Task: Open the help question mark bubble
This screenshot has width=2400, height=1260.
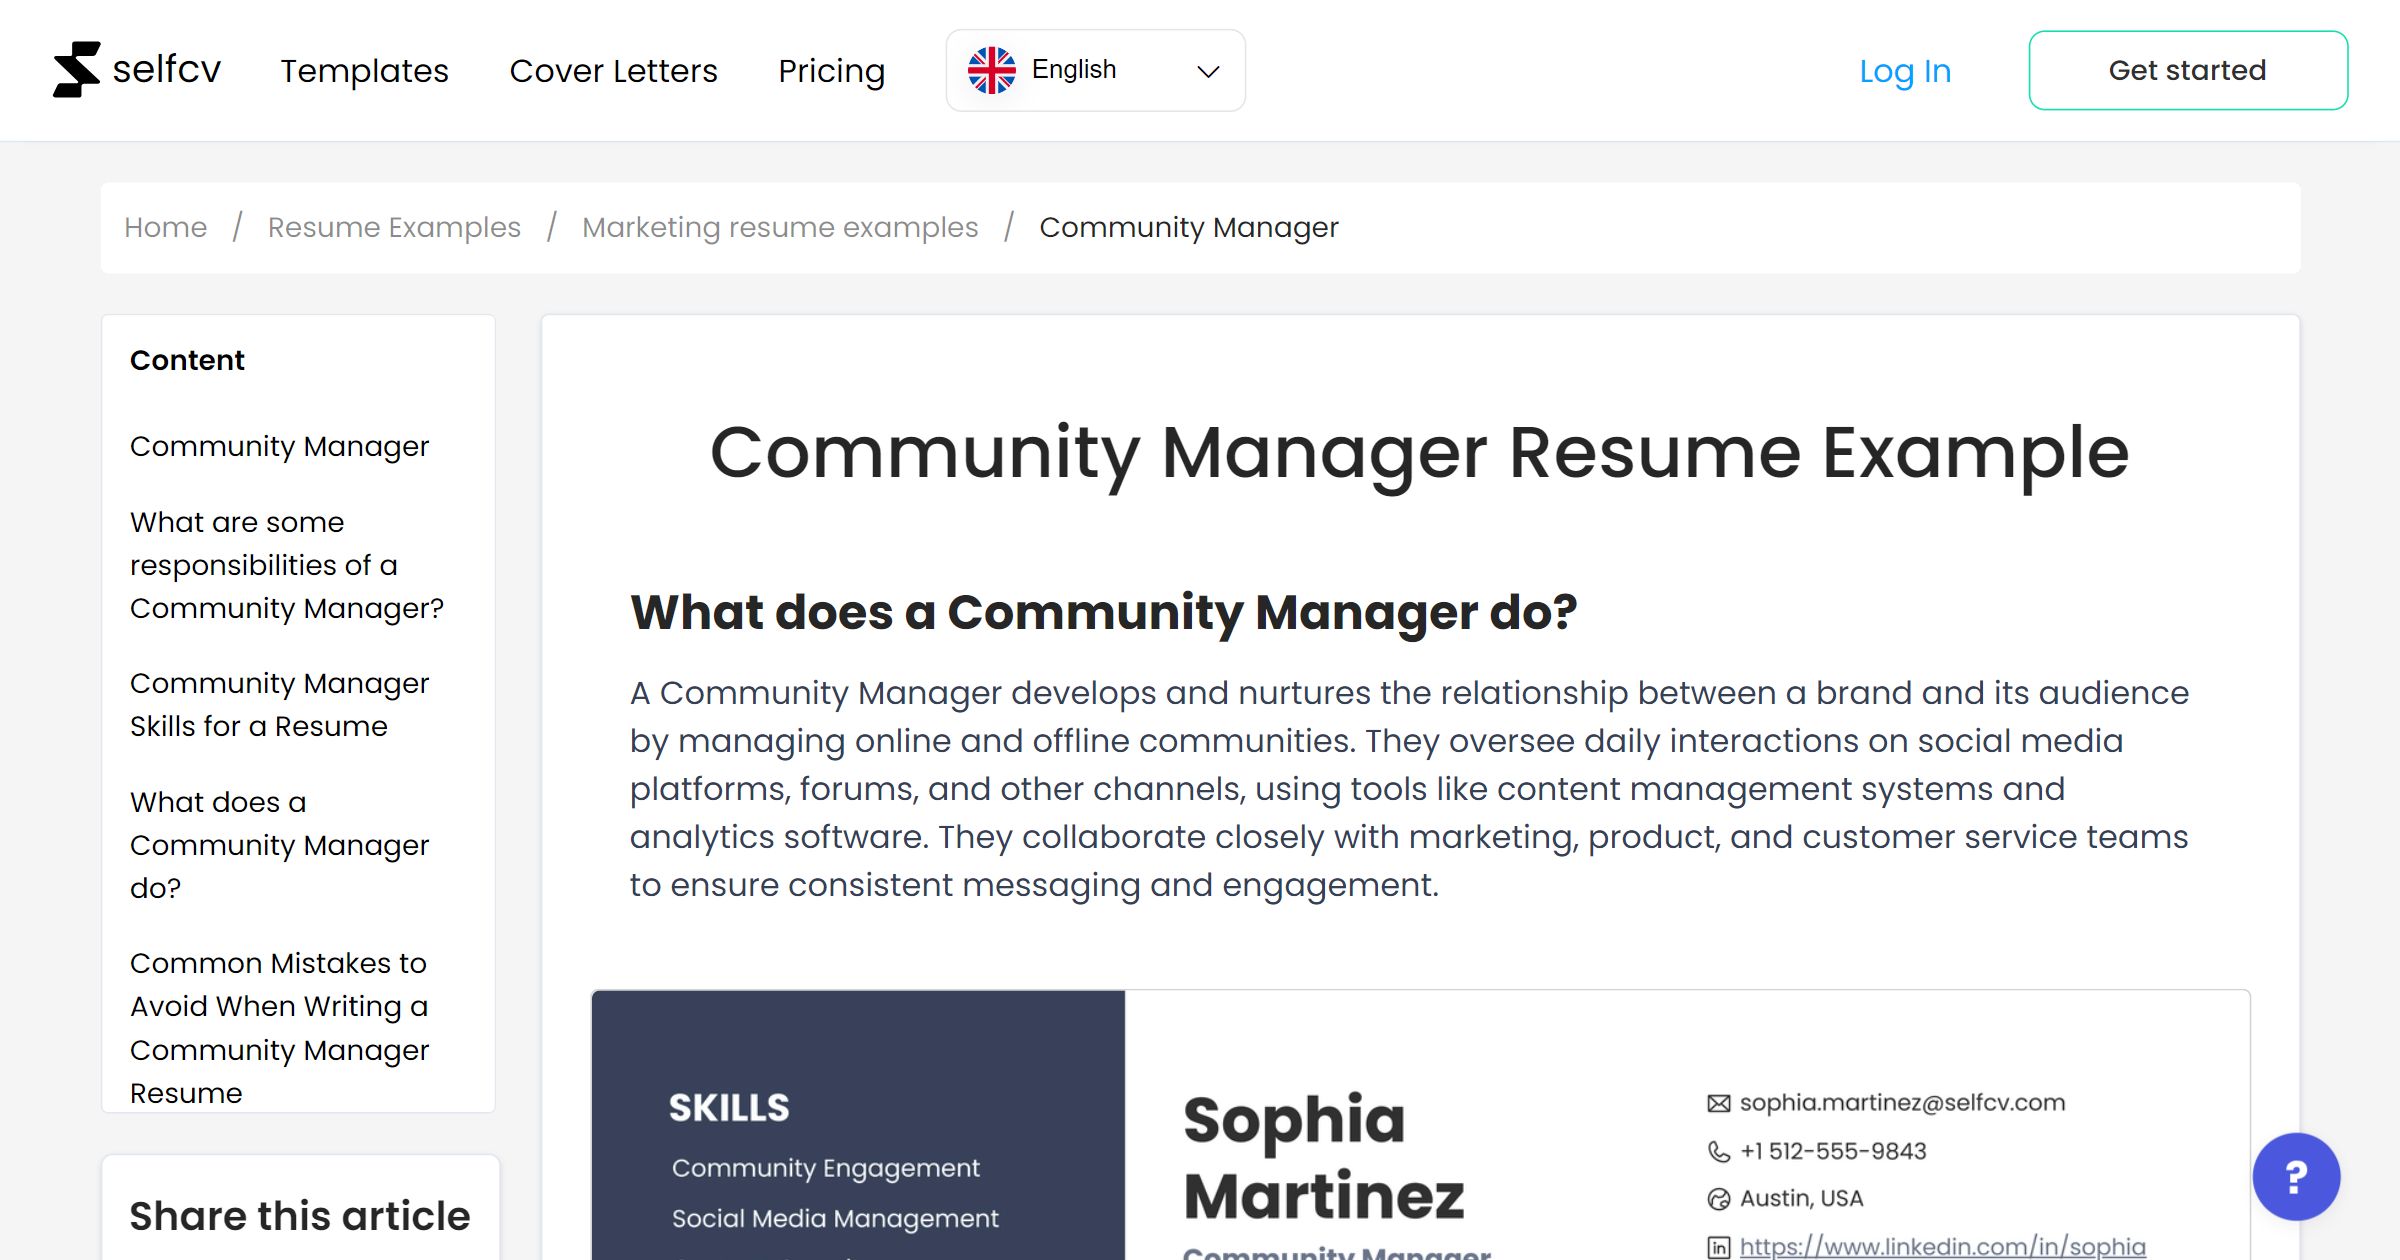Action: point(2297,1177)
